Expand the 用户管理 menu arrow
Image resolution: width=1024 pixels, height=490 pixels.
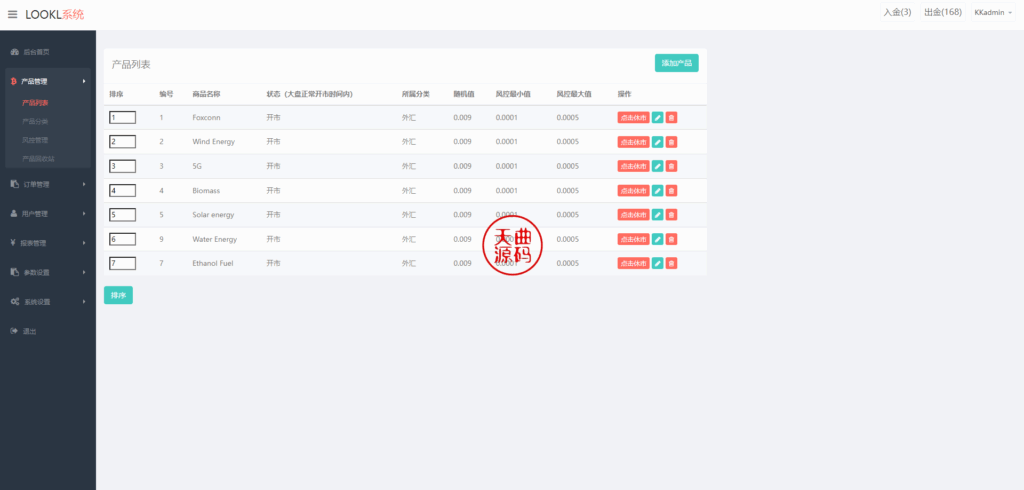tap(84, 214)
